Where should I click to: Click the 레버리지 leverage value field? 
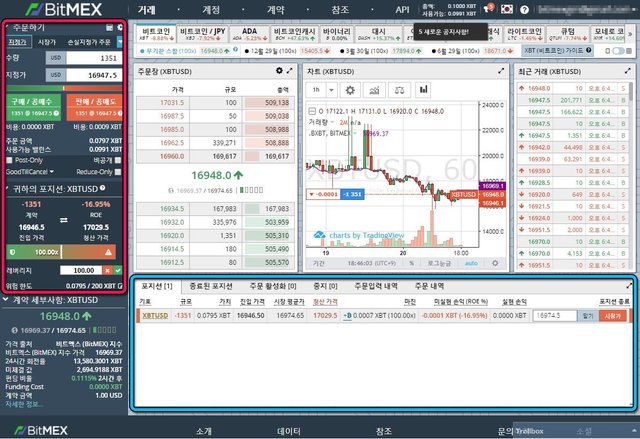tap(81, 270)
